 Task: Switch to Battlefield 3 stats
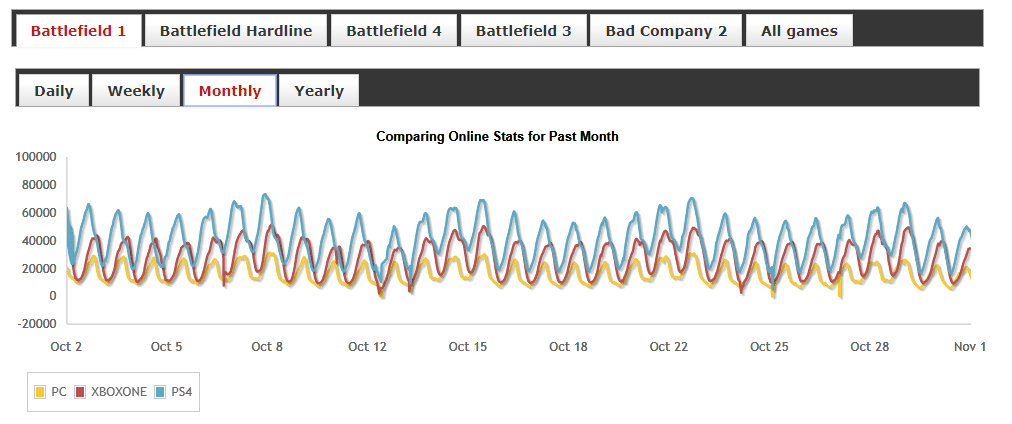pos(523,31)
